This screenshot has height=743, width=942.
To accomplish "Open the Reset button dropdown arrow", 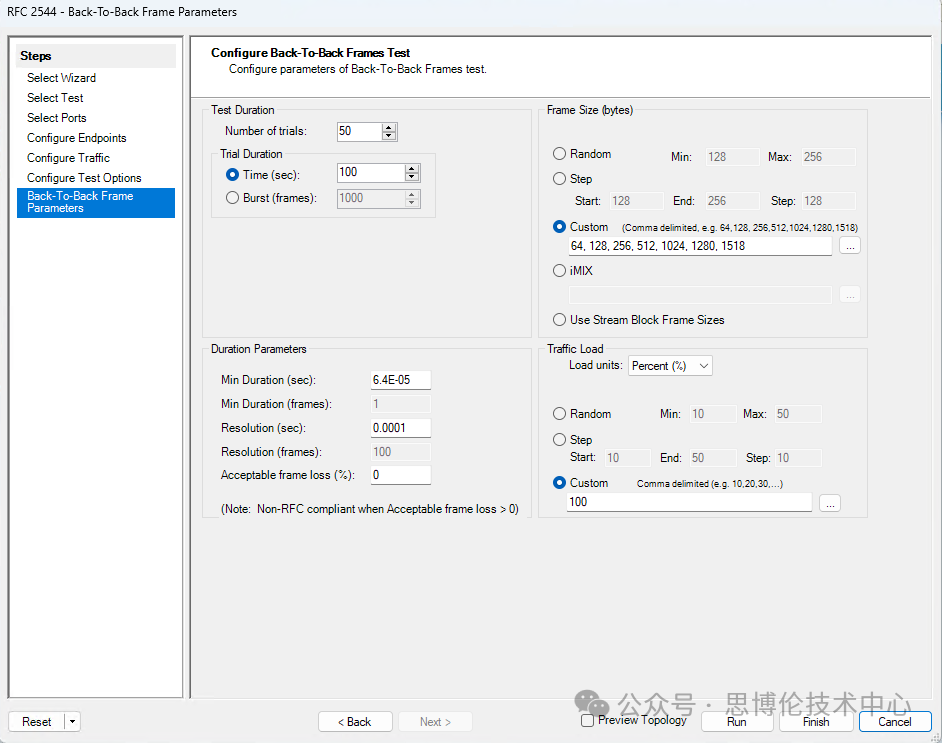I will pos(73,722).
